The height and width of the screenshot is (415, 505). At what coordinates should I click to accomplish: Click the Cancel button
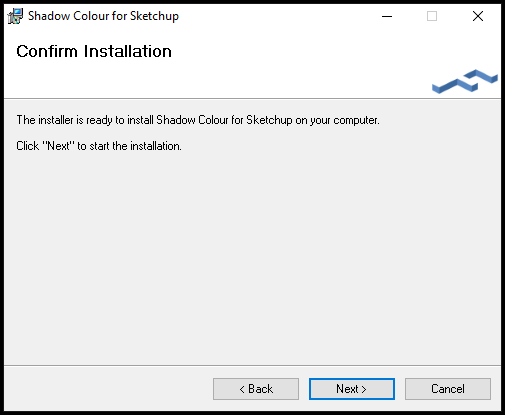(x=448, y=389)
